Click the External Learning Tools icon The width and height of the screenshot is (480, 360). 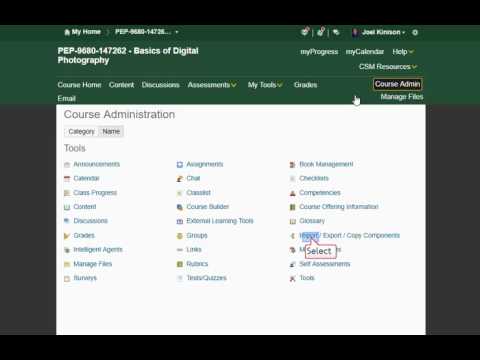(180, 221)
